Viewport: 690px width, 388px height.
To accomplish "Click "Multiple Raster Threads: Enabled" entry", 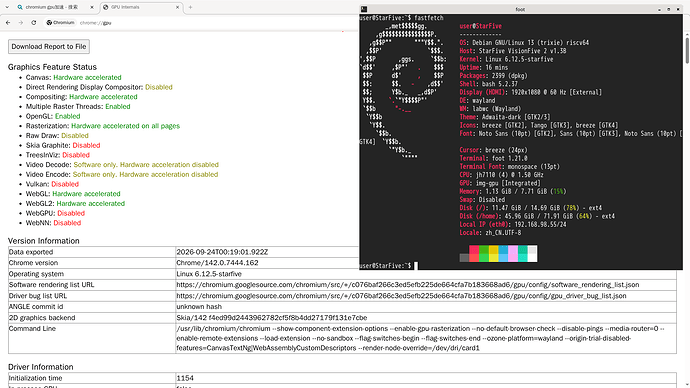I will coord(78,106).
